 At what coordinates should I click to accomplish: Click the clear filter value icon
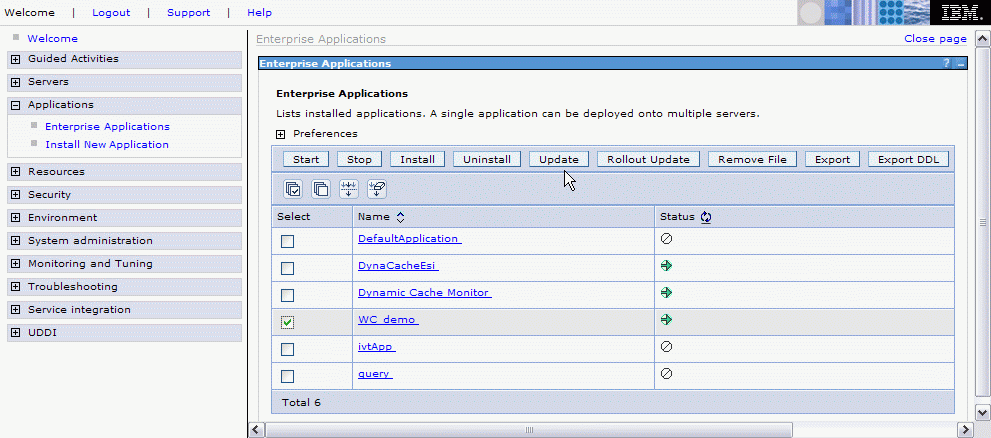coord(377,188)
